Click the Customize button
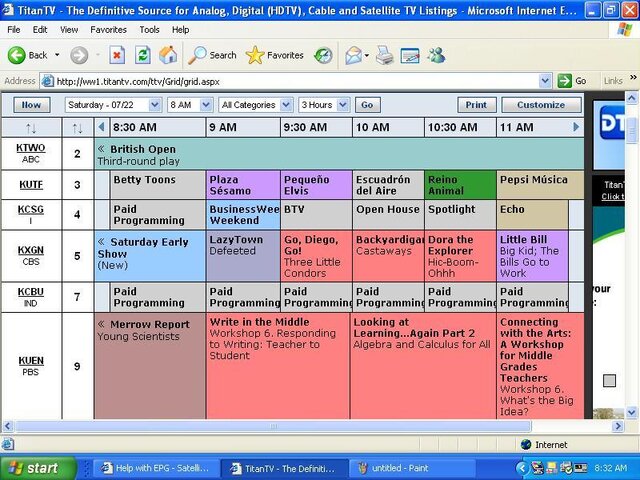The image size is (640, 480). point(541,105)
